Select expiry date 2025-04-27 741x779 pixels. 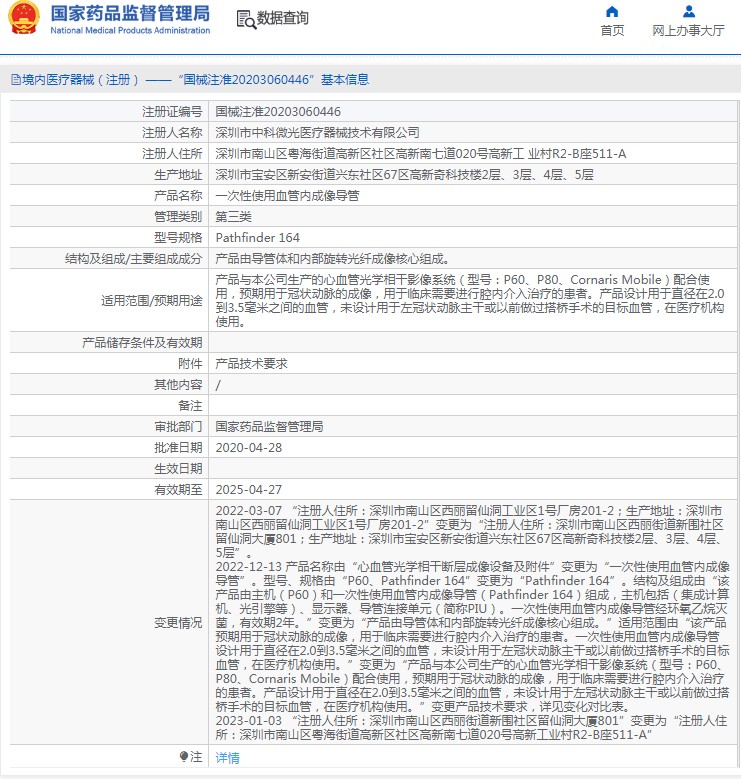click(248, 490)
